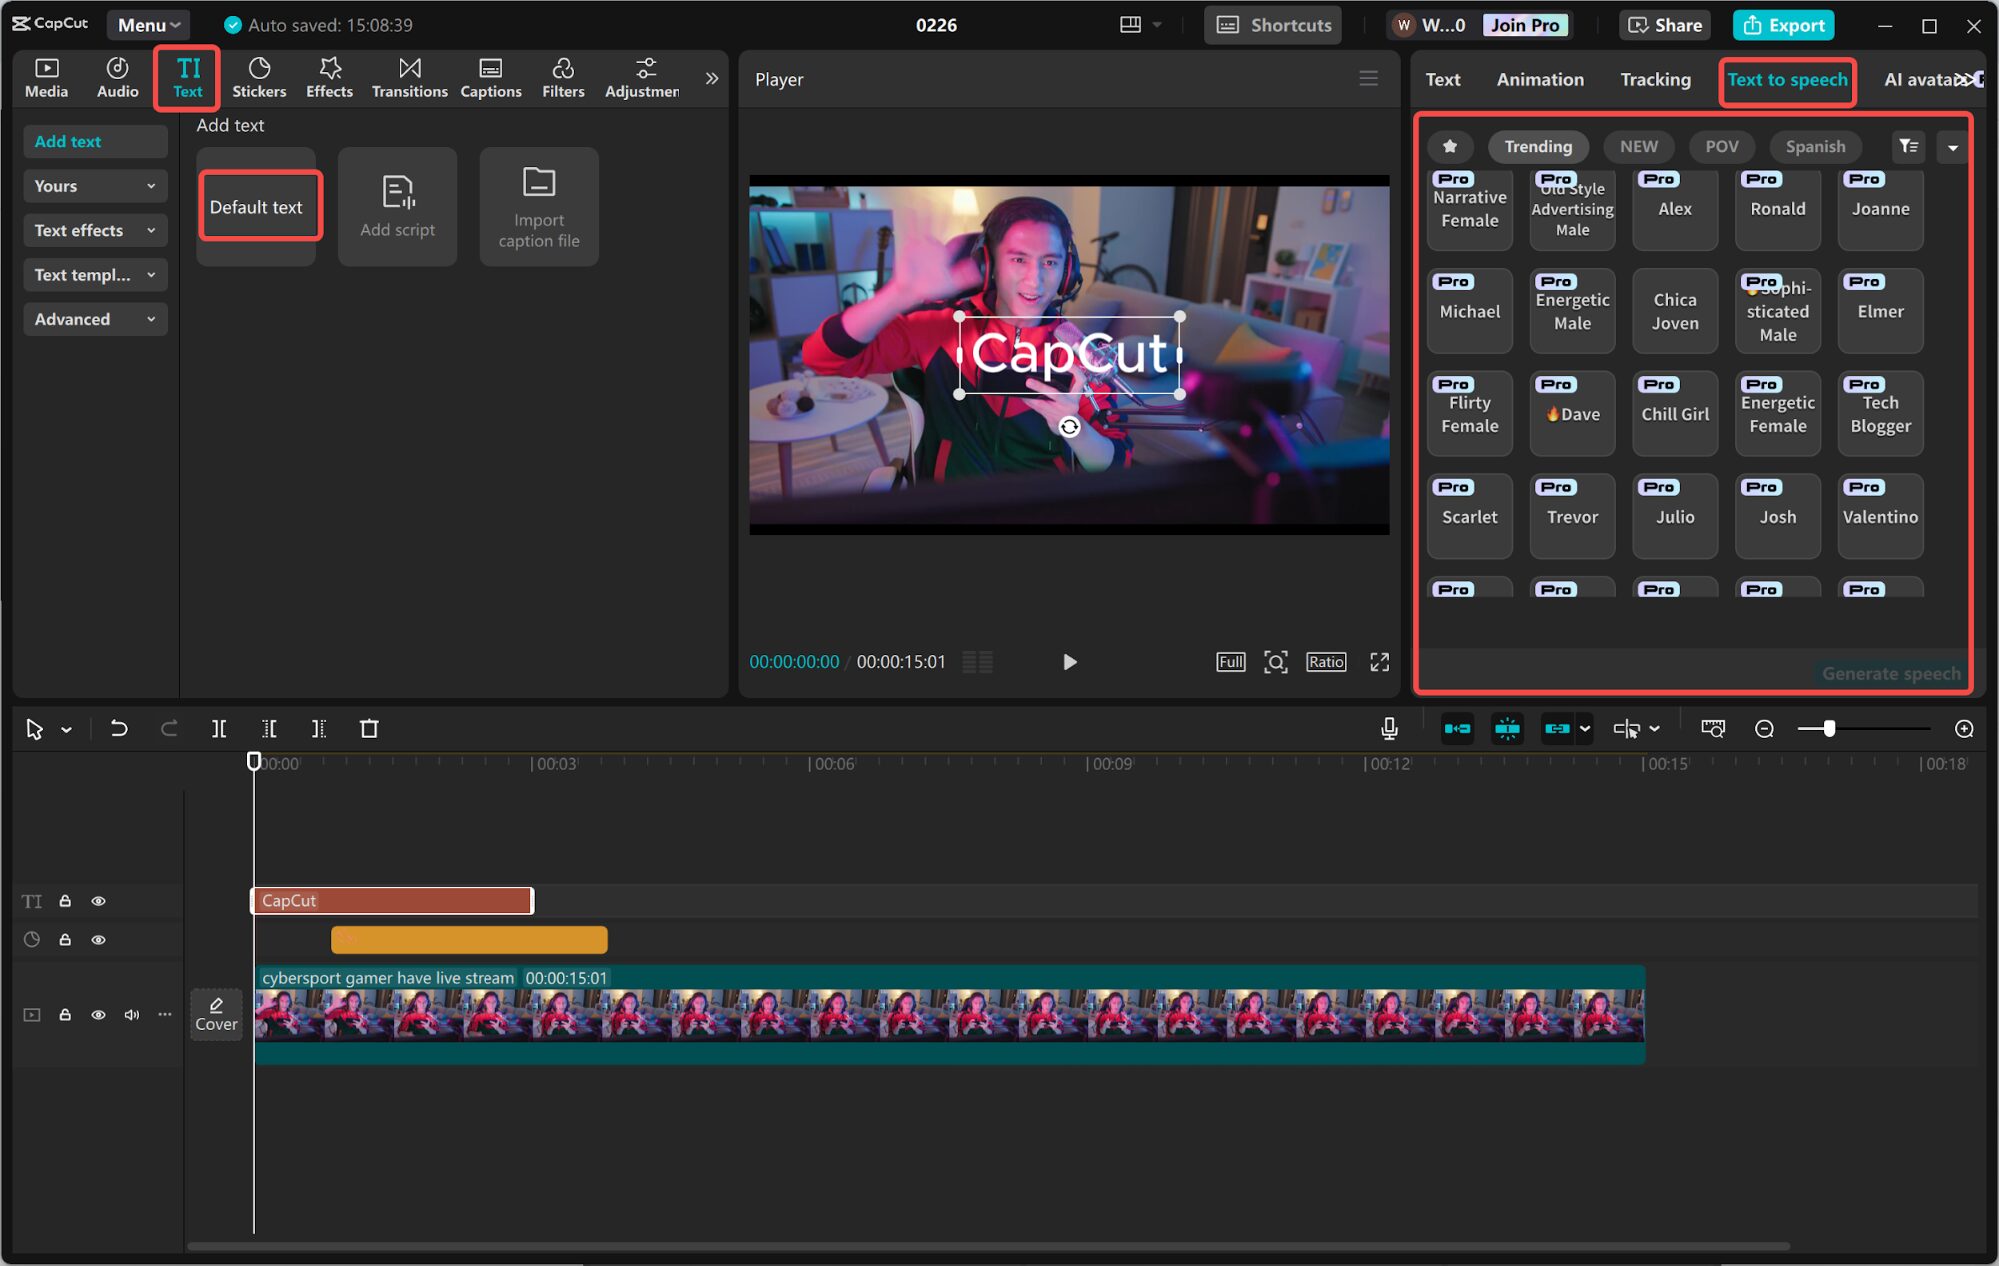Image resolution: width=1999 pixels, height=1266 pixels.
Task: Click the screenshot frame icon in player
Action: (x=1276, y=662)
